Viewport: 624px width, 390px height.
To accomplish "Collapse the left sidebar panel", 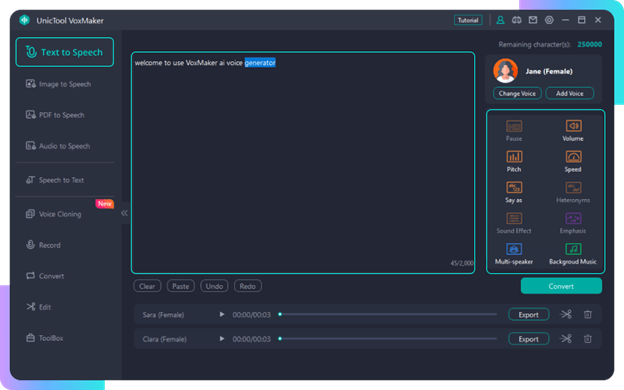I will point(124,213).
